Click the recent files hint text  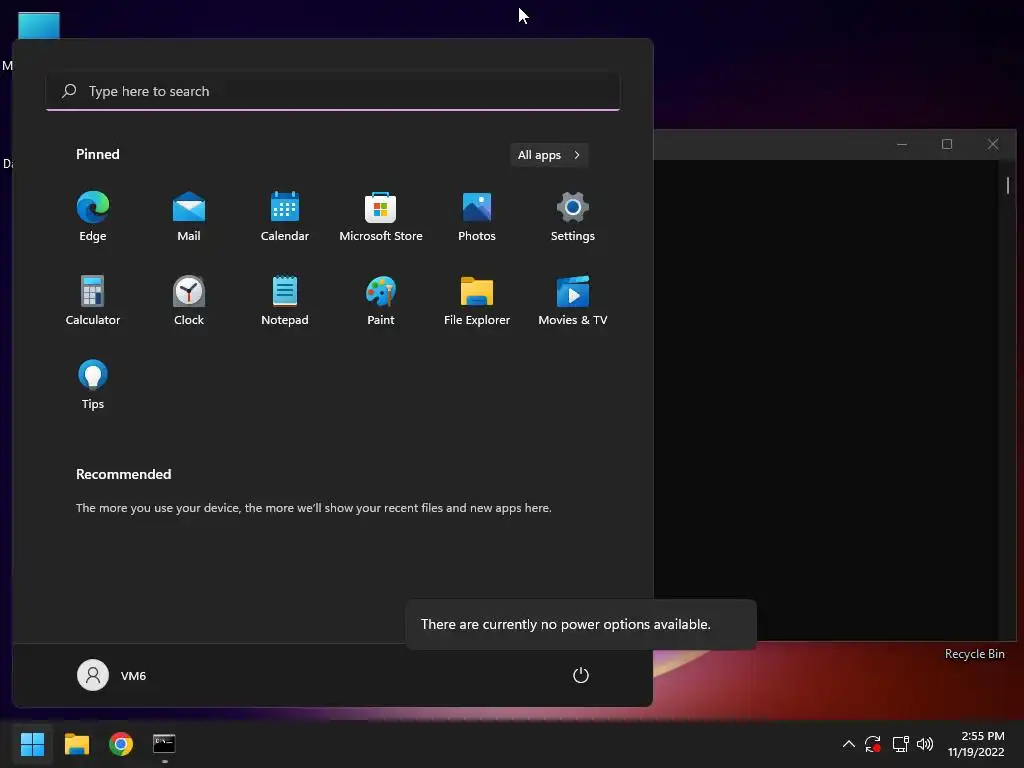313,508
